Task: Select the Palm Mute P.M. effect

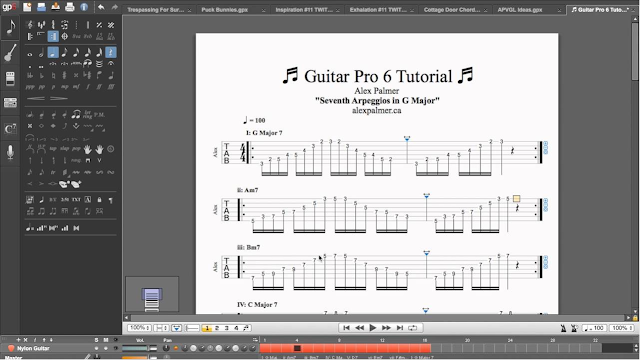Action: [x=99, y=115]
